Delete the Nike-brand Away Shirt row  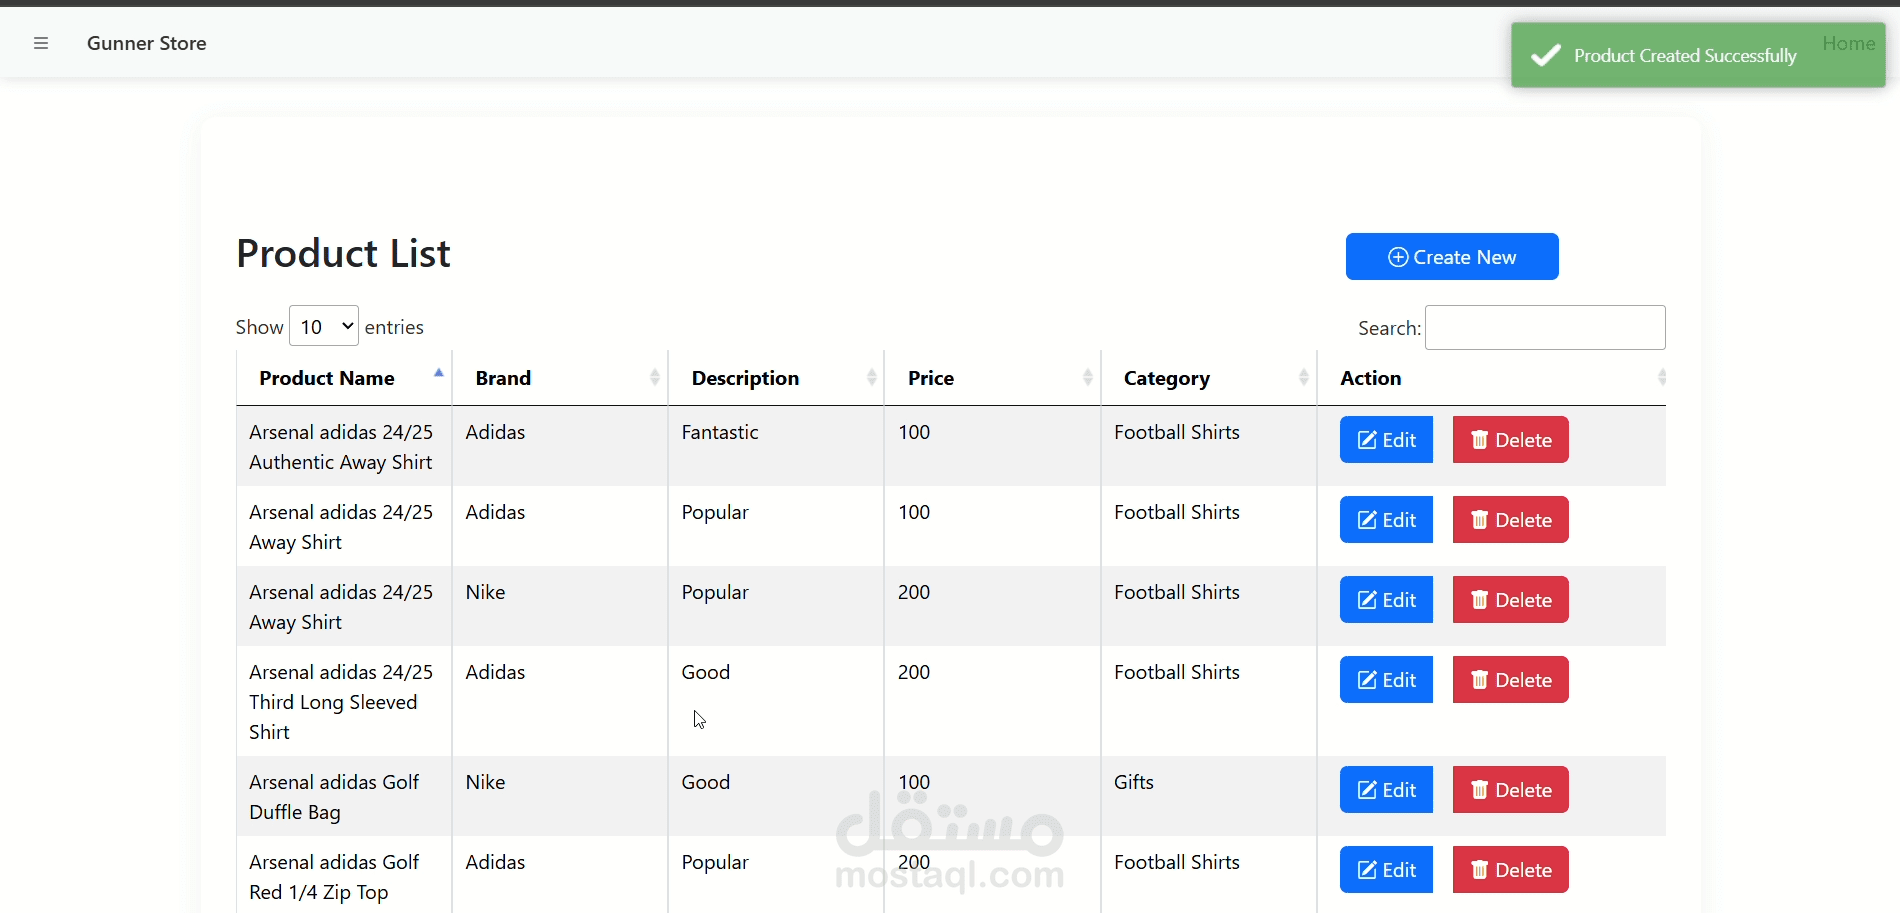coord(1510,600)
